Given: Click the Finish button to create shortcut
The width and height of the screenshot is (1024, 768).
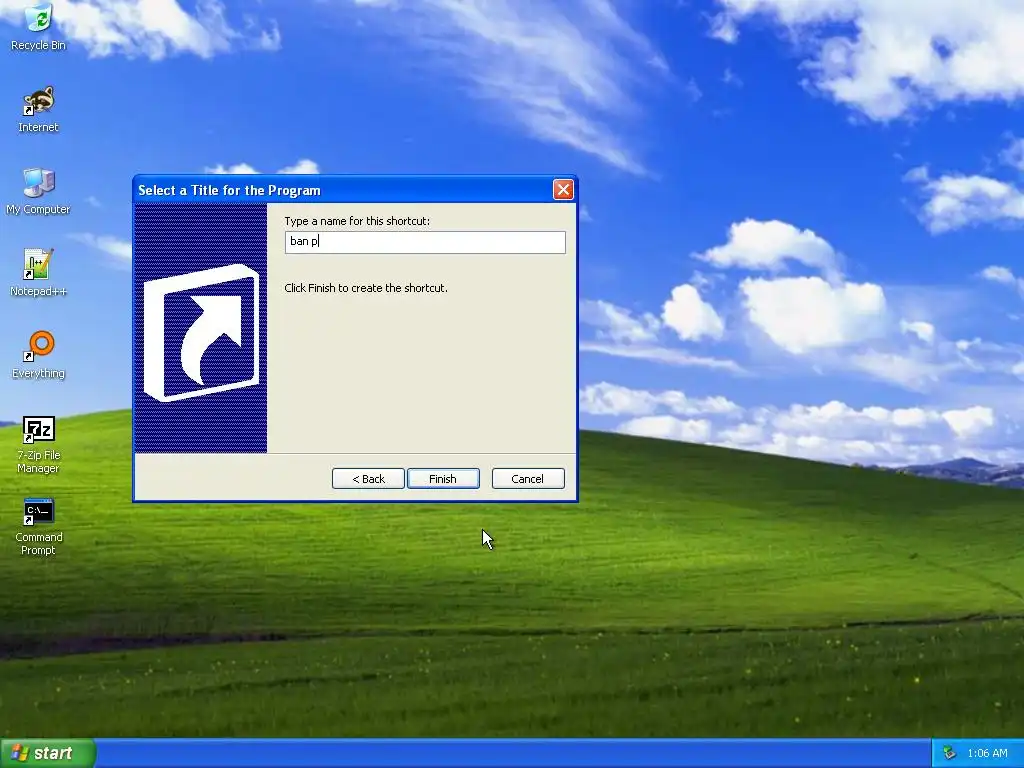Looking at the screenshot, I should point(443,479).
